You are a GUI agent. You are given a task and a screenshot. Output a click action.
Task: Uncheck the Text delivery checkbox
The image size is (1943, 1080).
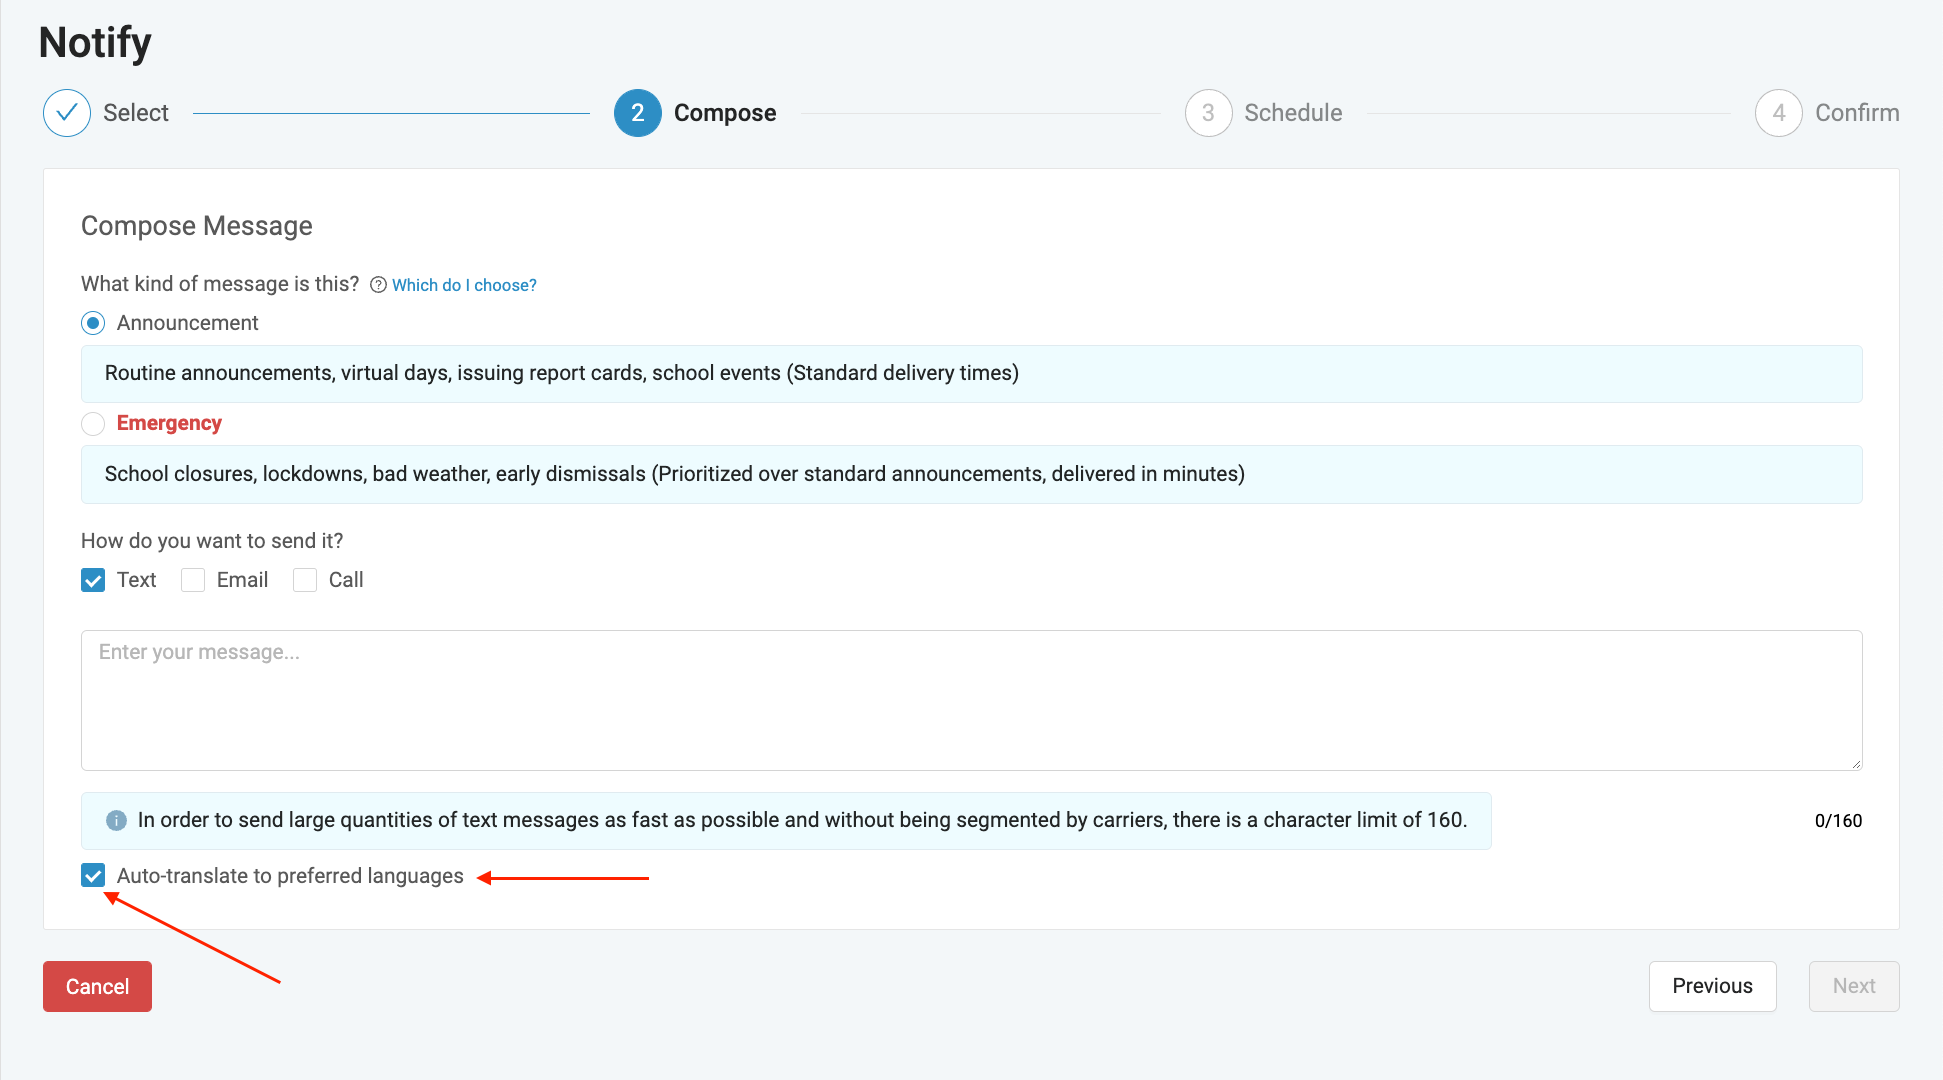[93, 580]
